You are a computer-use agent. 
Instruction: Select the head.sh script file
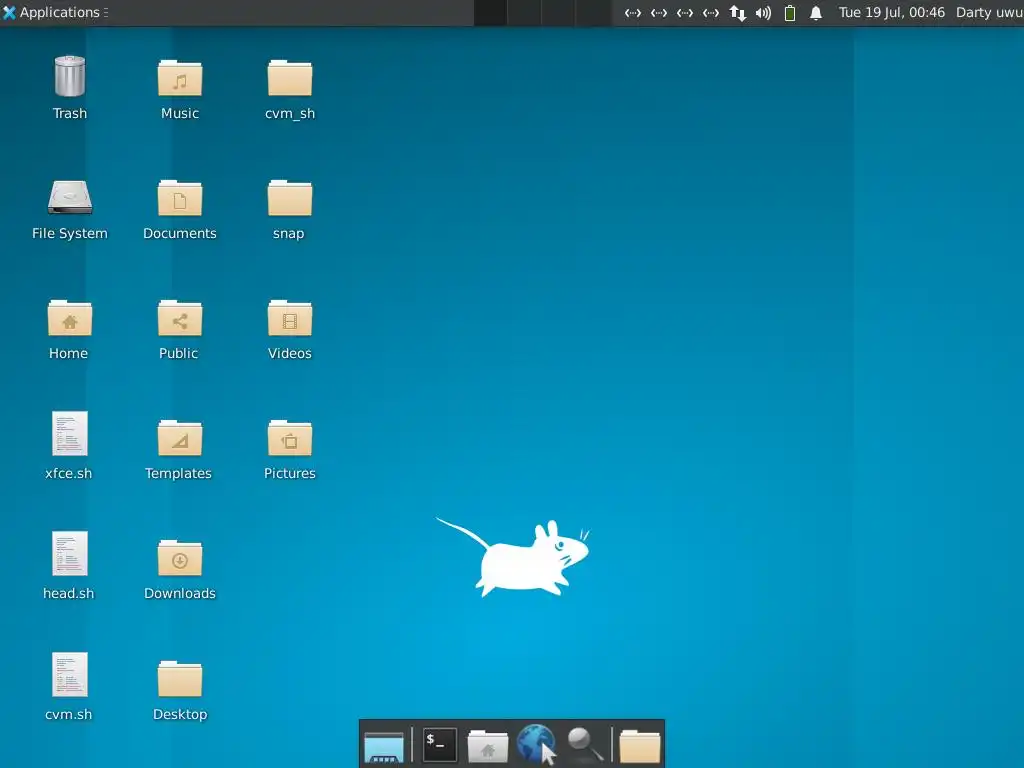tap(70, 554)
